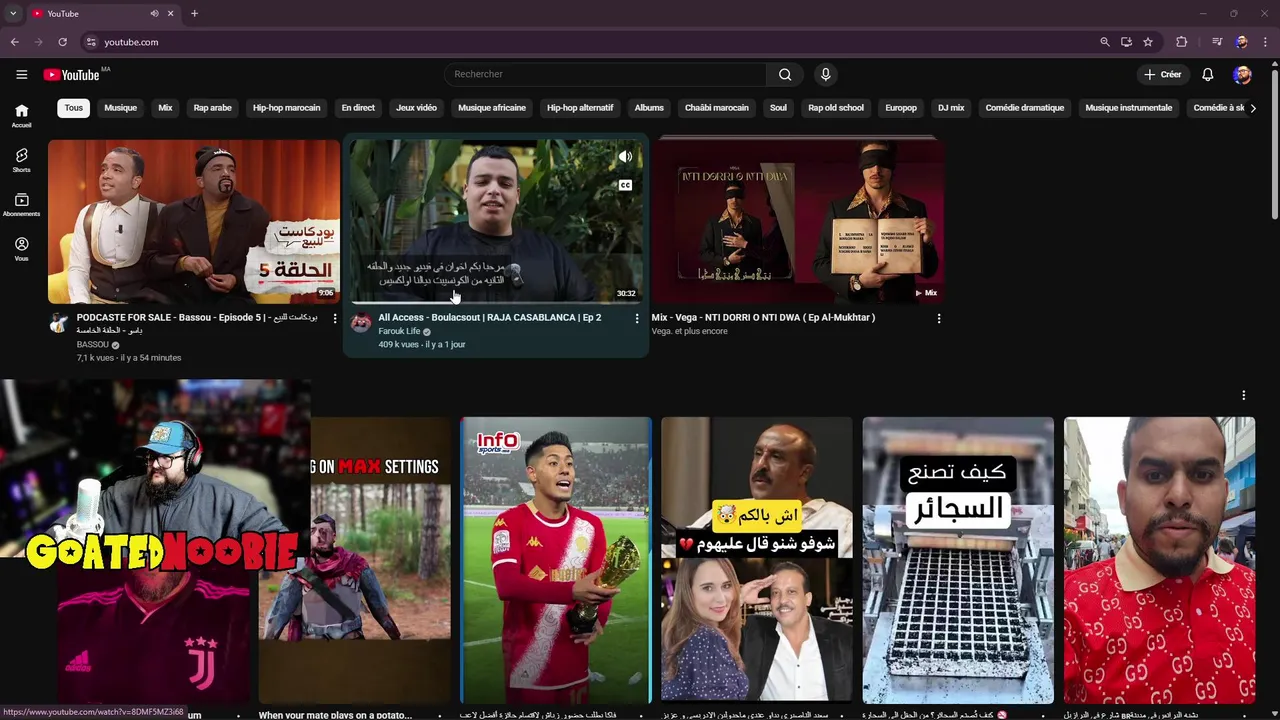Viewport: 1280px width, 720px height.
Task: Open the couple photo Short thumbnail
Action: tap(757, 560)
